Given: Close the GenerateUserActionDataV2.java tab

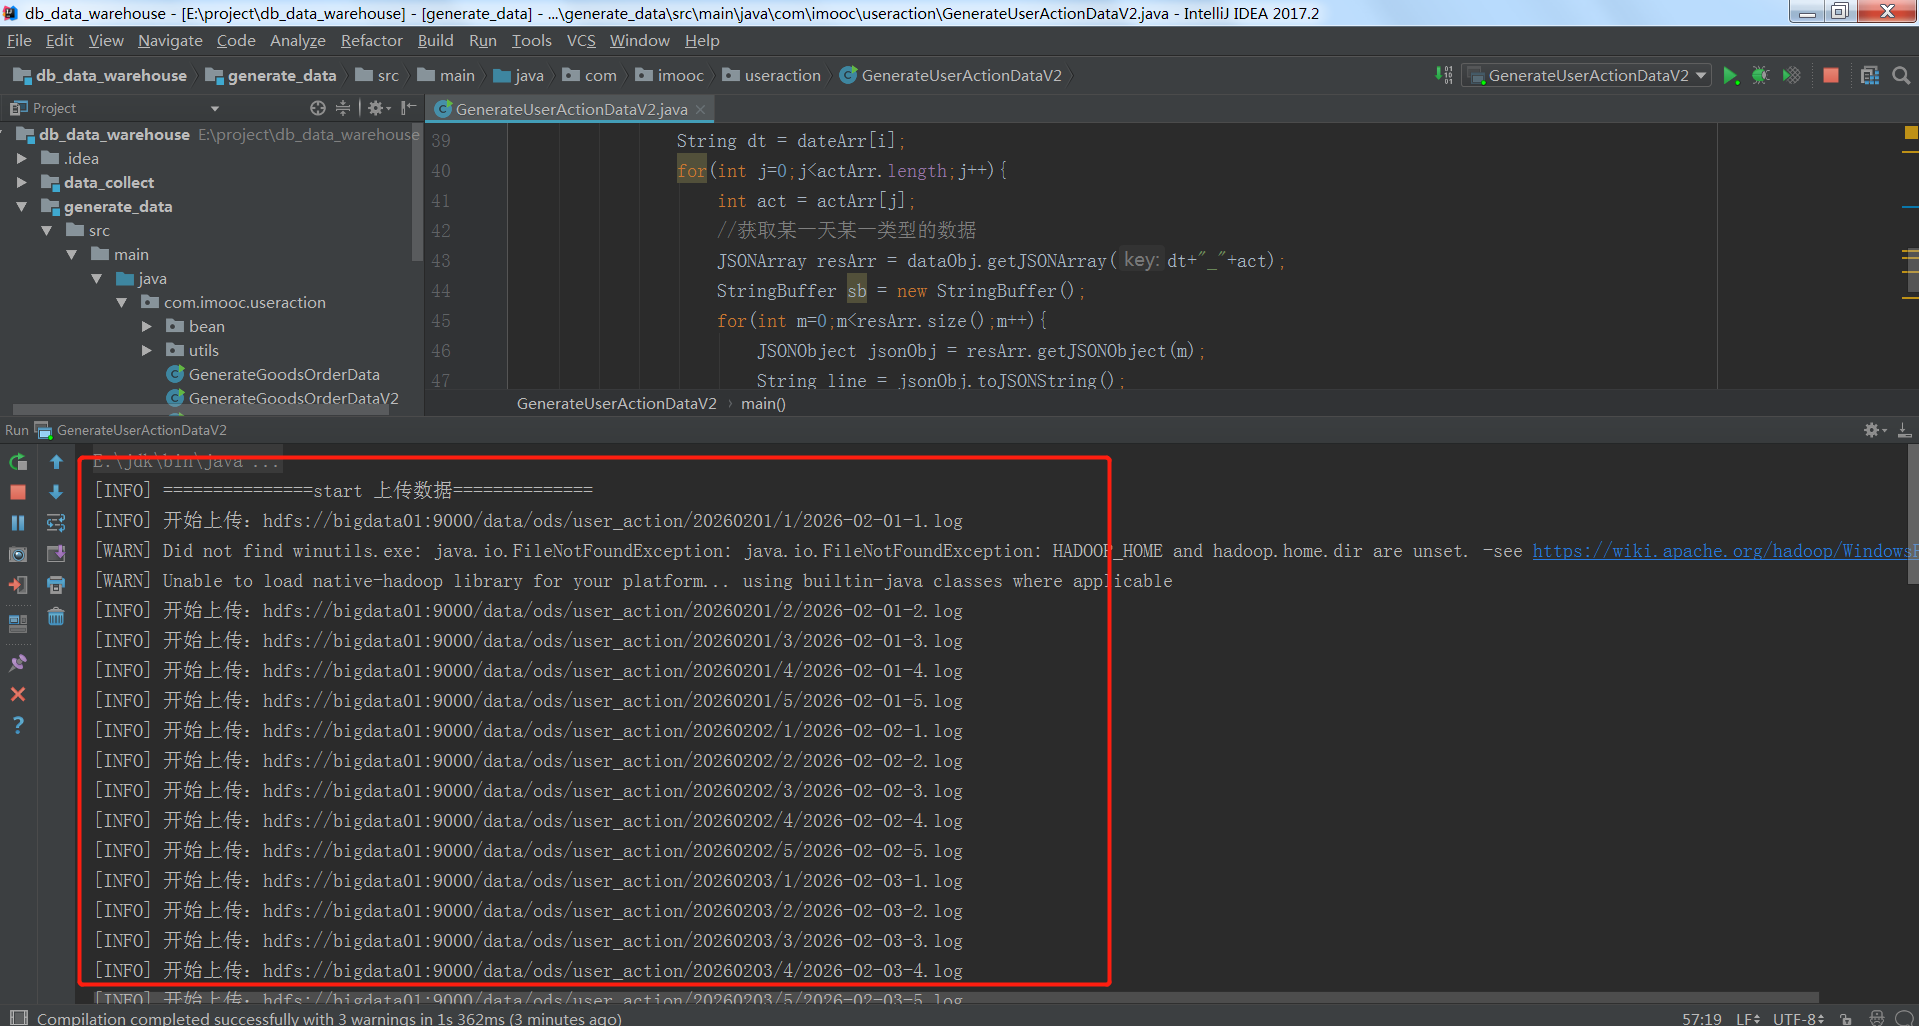Looking at the screenshot, I should 700,109.
